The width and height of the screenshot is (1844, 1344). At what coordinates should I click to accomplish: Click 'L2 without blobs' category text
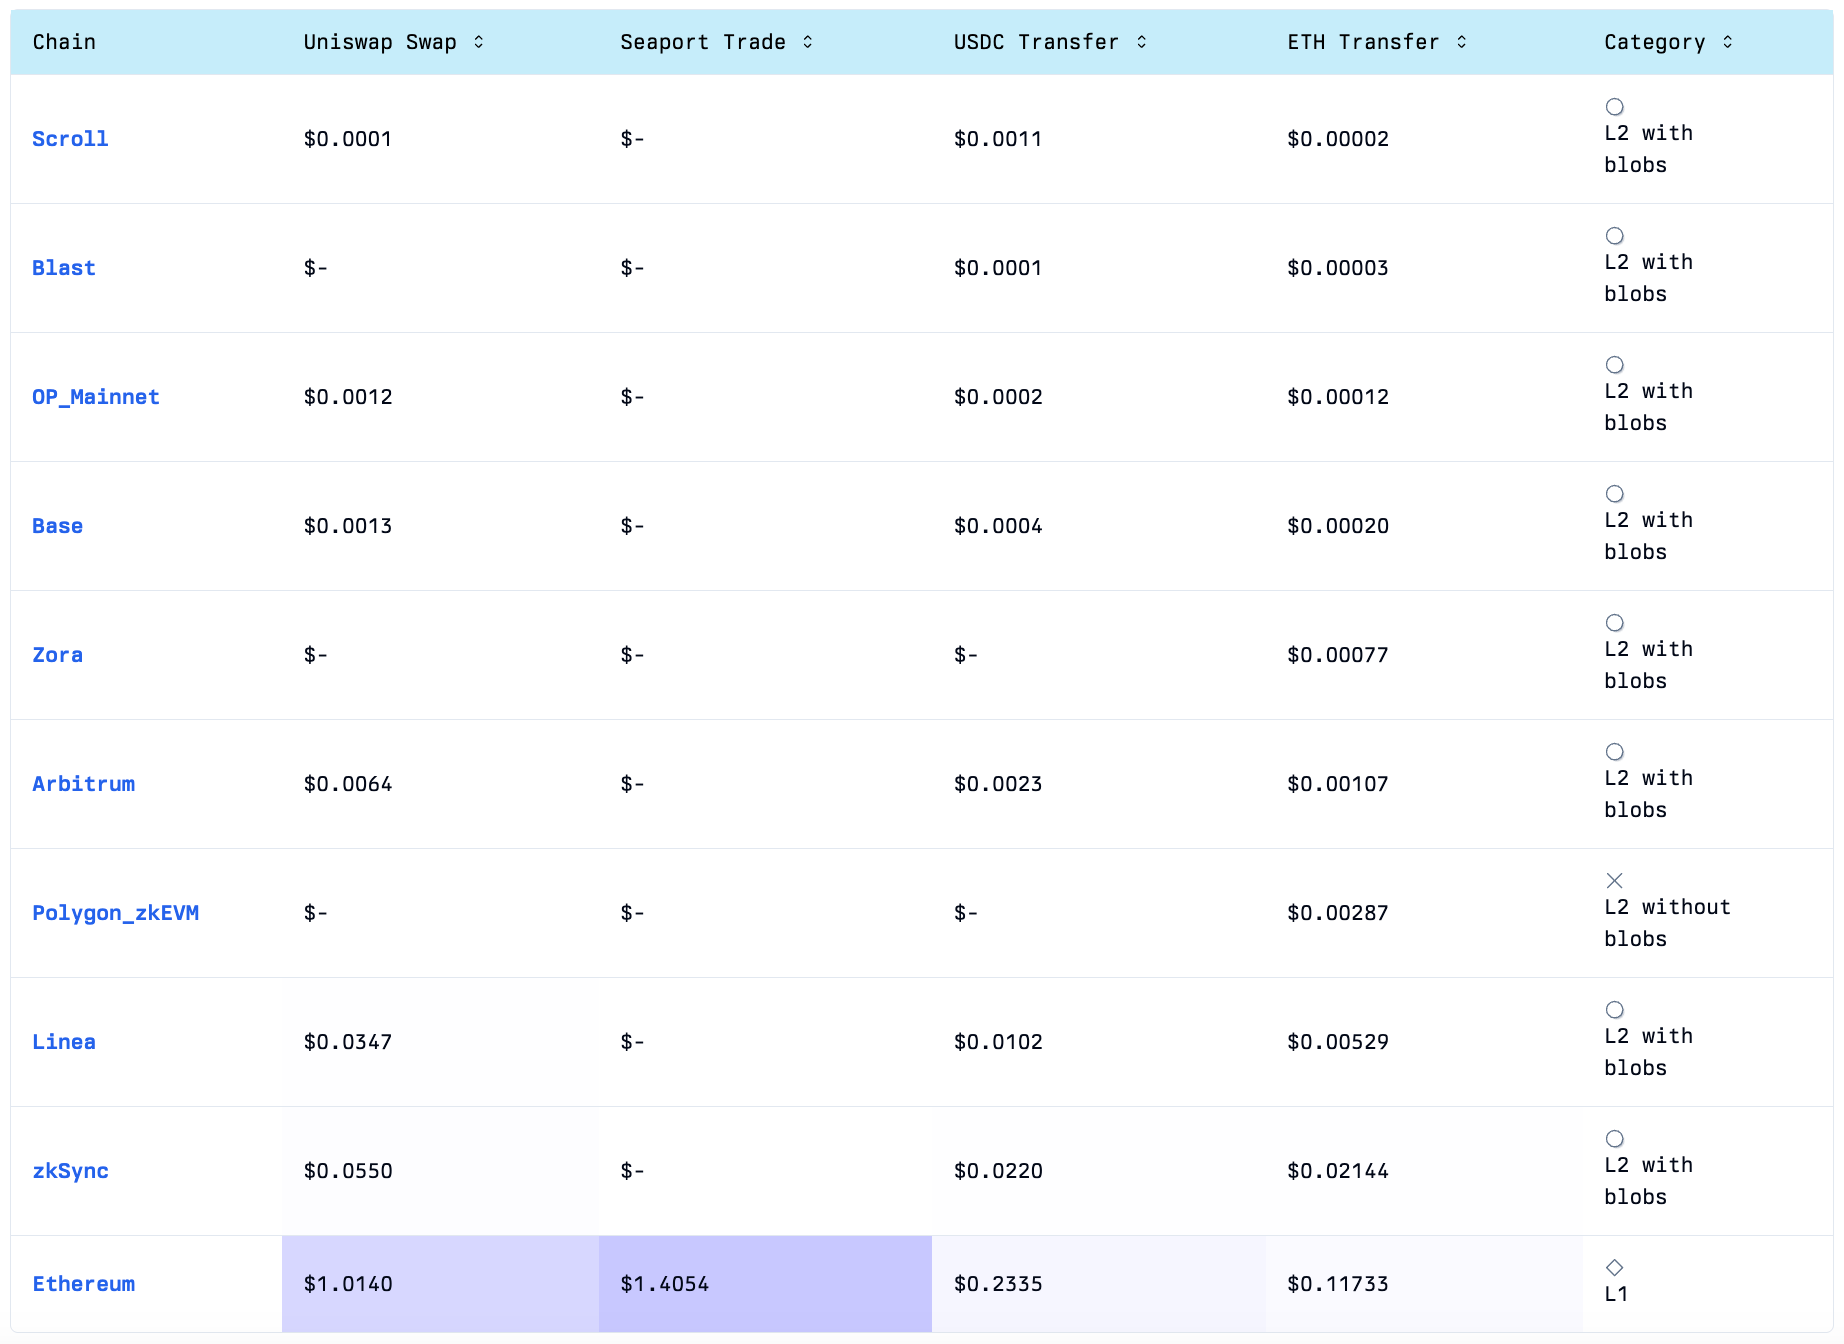point(1667,923)
